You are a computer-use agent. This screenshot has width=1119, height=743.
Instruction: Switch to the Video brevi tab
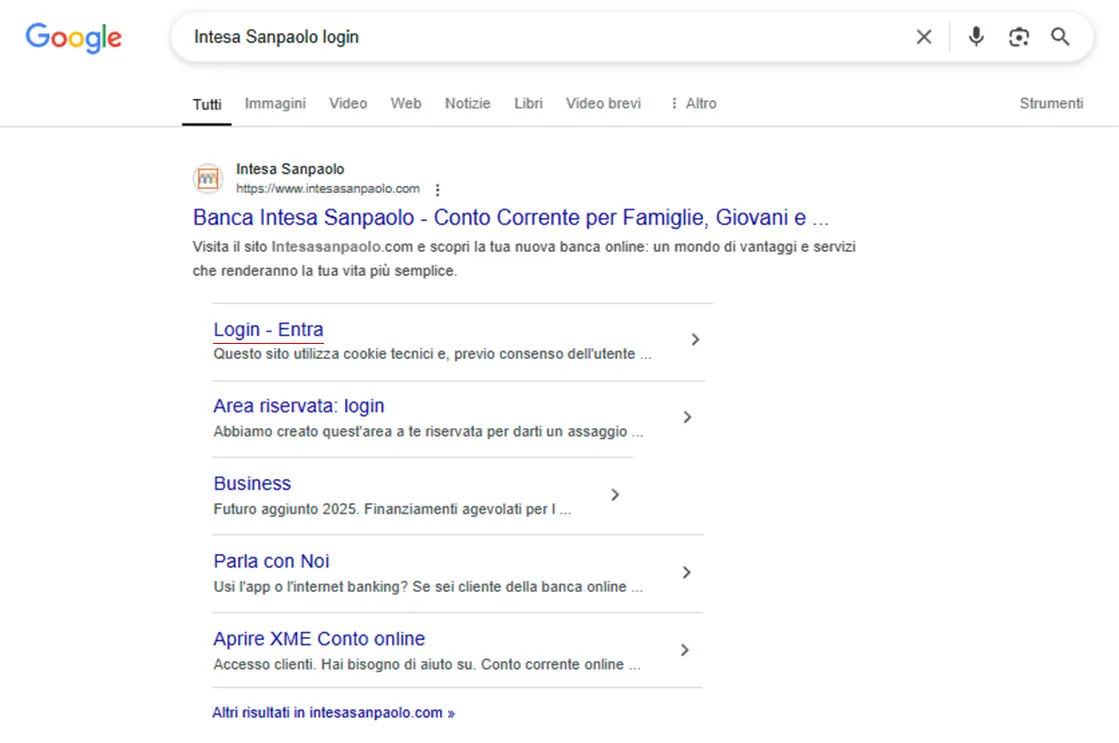click(603, 103)
